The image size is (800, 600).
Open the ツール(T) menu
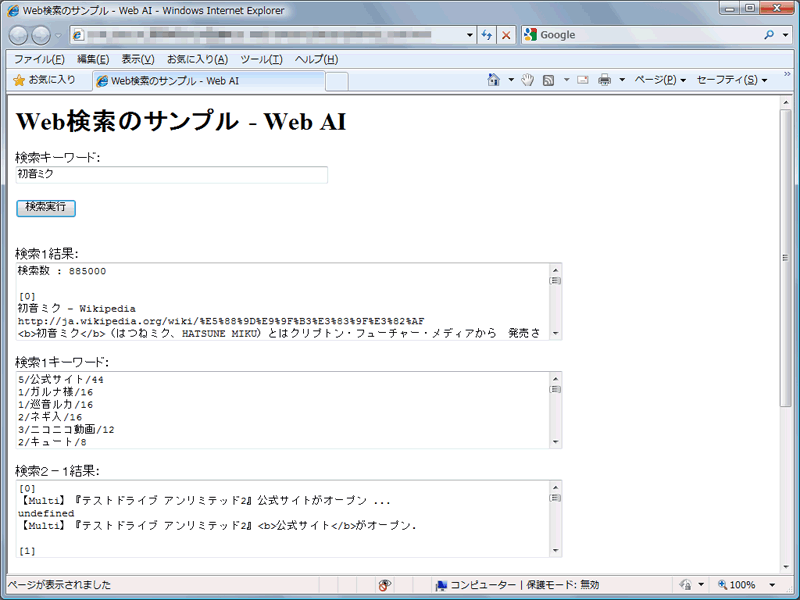tap(261, 59)
